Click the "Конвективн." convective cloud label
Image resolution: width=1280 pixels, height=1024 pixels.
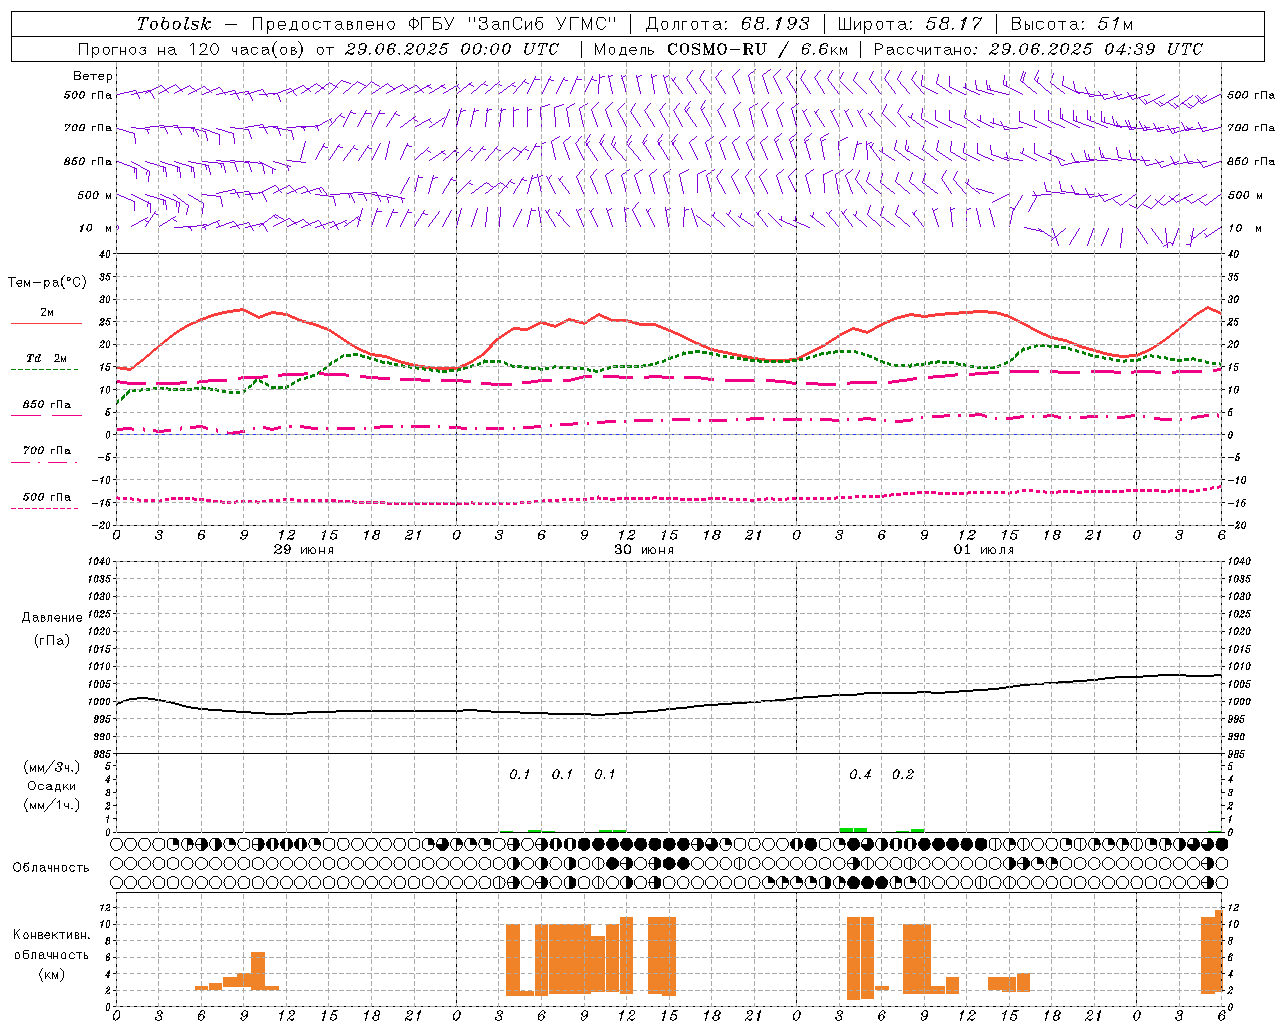[x=51, y=935]
